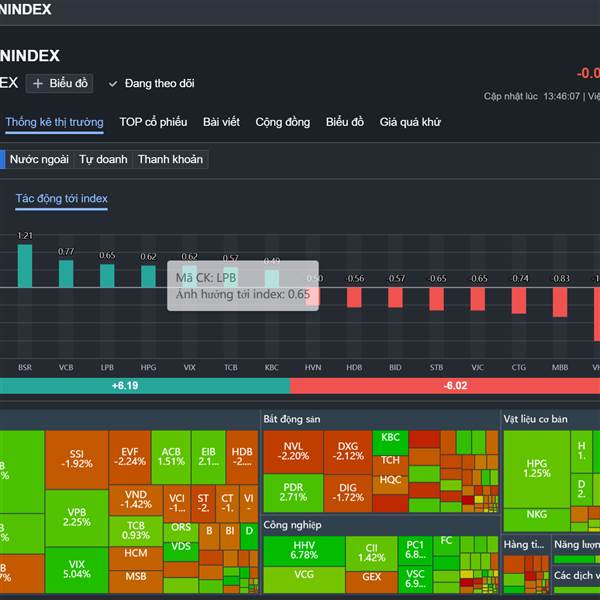Click the KBC tile in Bất động sản
600x600 pixels.
(390, 443)
